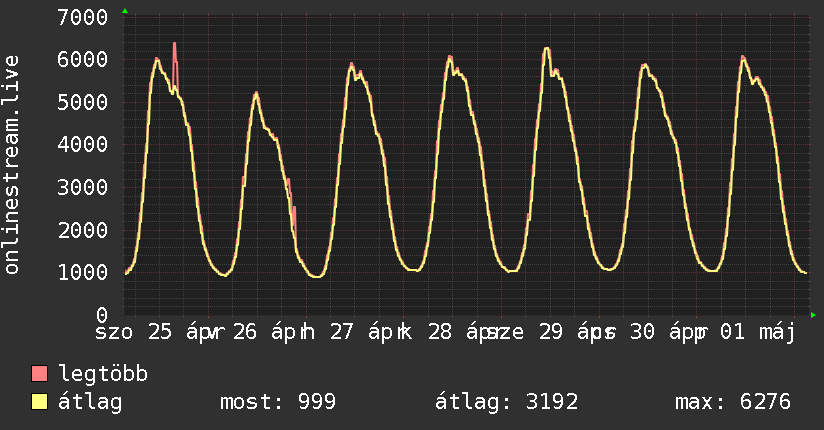This screenshot has height=430, width=824.
Task: Click the 6000 y-axis label
Action: point(83,59)
